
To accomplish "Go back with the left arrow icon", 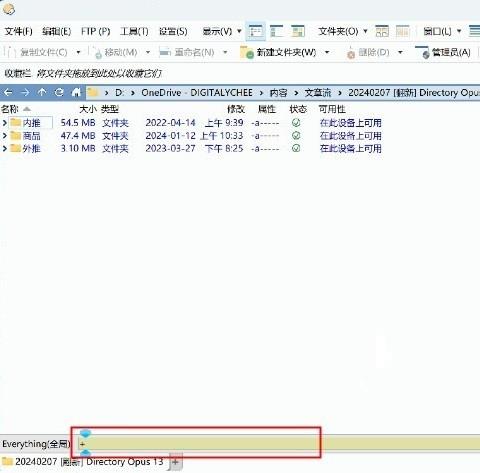I will tap(8, 92).
